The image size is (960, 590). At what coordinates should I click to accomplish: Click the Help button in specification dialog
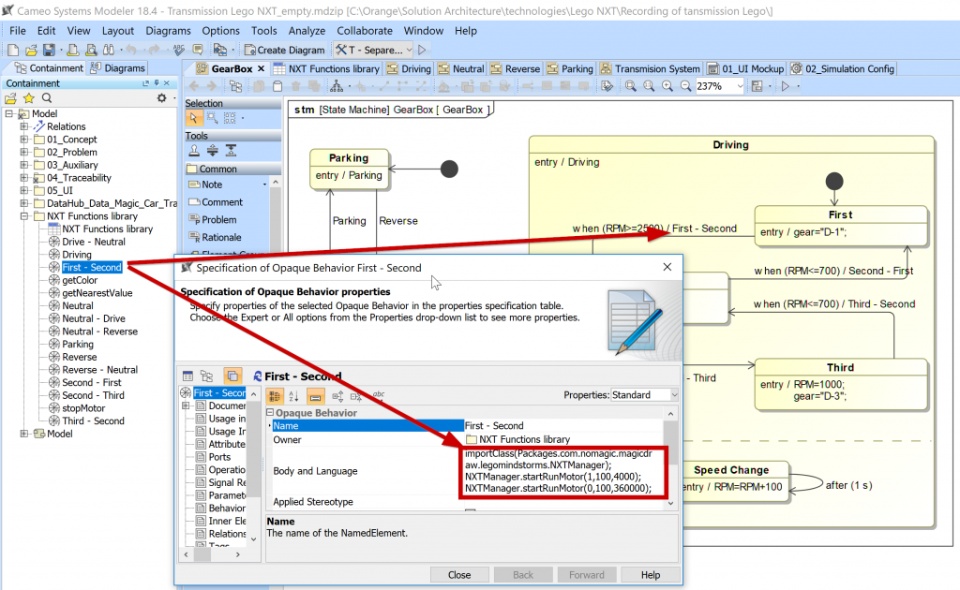(650, 575)
